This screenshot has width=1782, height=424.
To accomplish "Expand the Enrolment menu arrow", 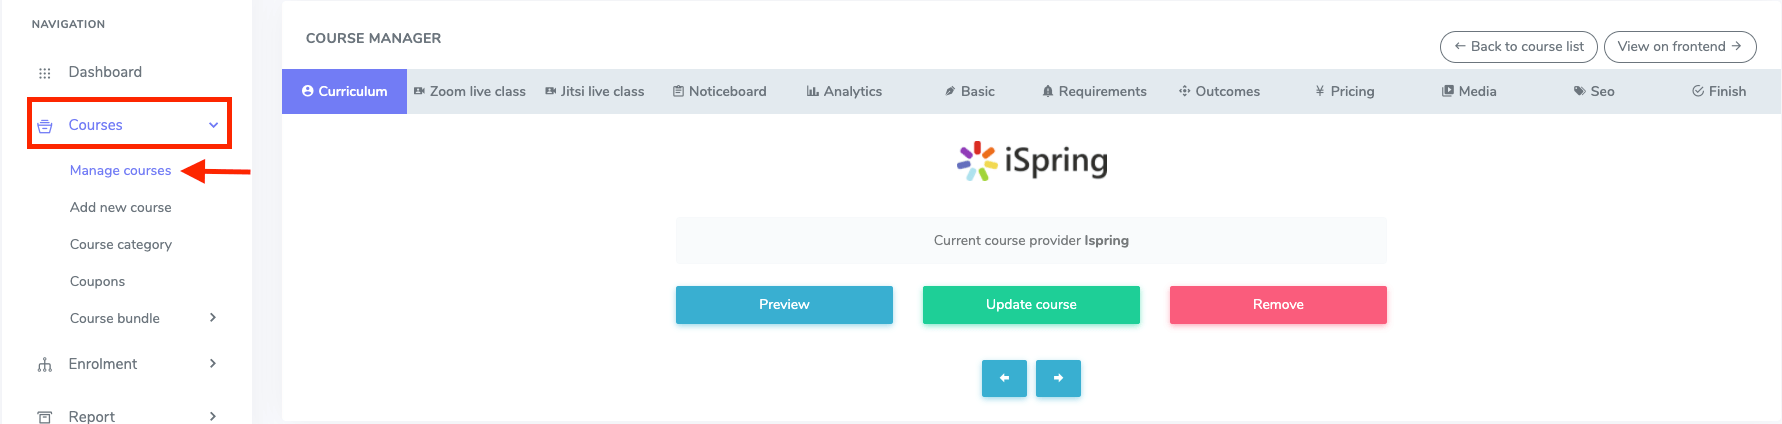I will pyautogui.click(x=213, y=364).
